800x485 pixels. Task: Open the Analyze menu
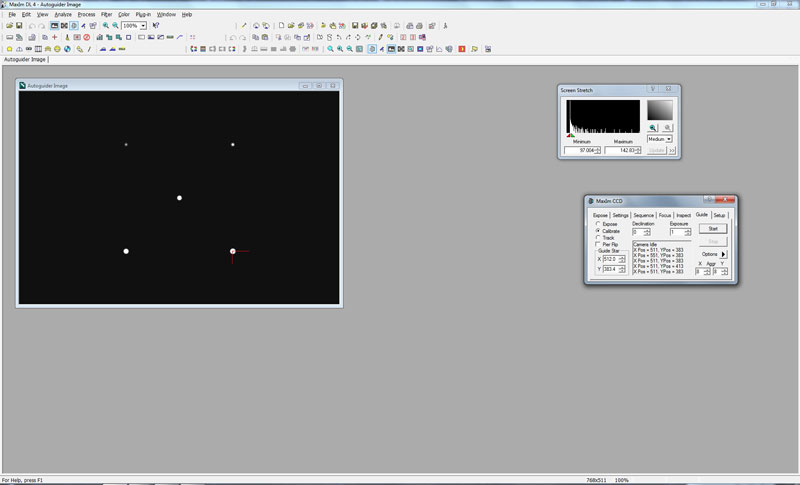point(63,14)
